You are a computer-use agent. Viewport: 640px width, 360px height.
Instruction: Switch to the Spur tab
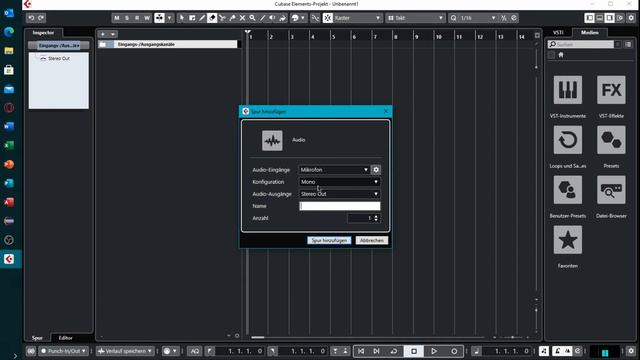pyautogui.click(x=37, y=338)
